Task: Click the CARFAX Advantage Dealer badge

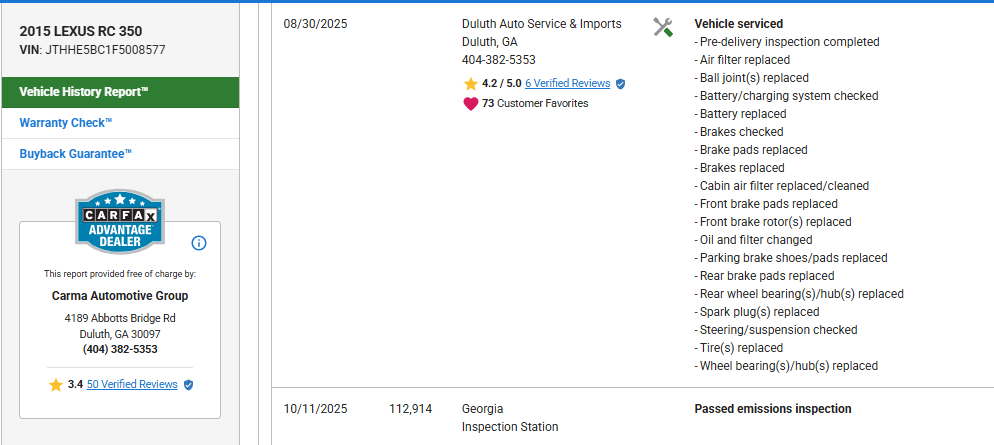Action: (120, 221)
